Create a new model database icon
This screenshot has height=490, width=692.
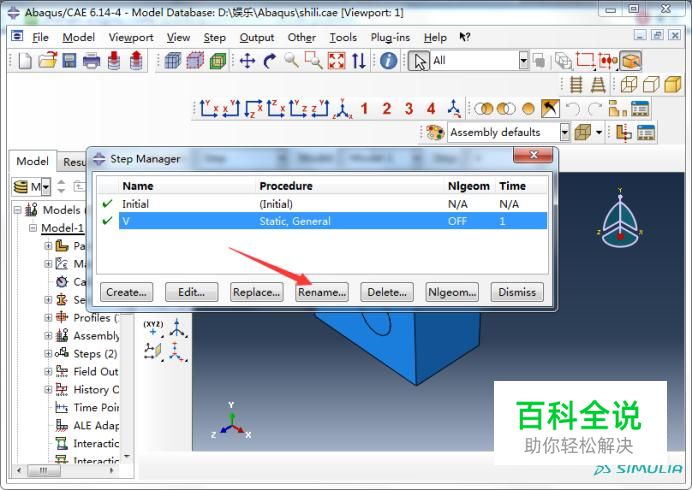tap(25, 60)
